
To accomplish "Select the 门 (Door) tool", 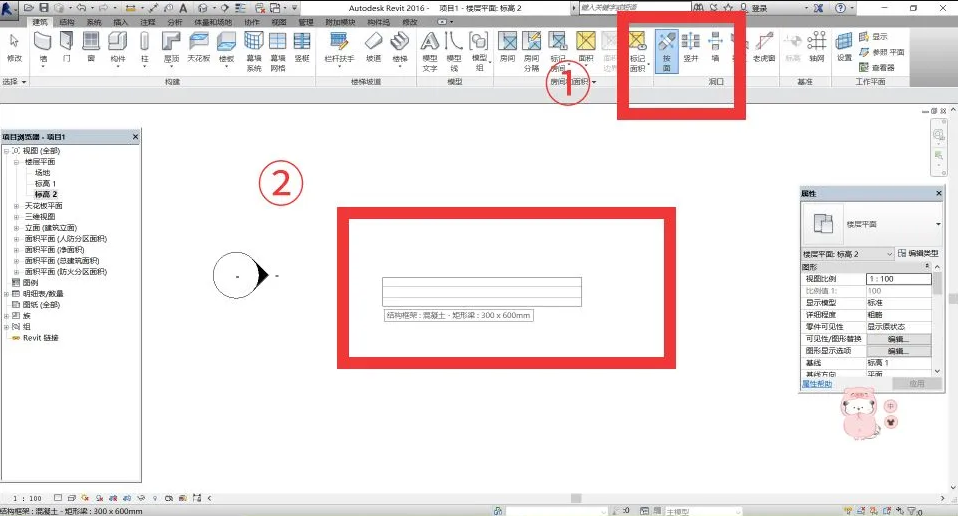I will pos(66,48).
